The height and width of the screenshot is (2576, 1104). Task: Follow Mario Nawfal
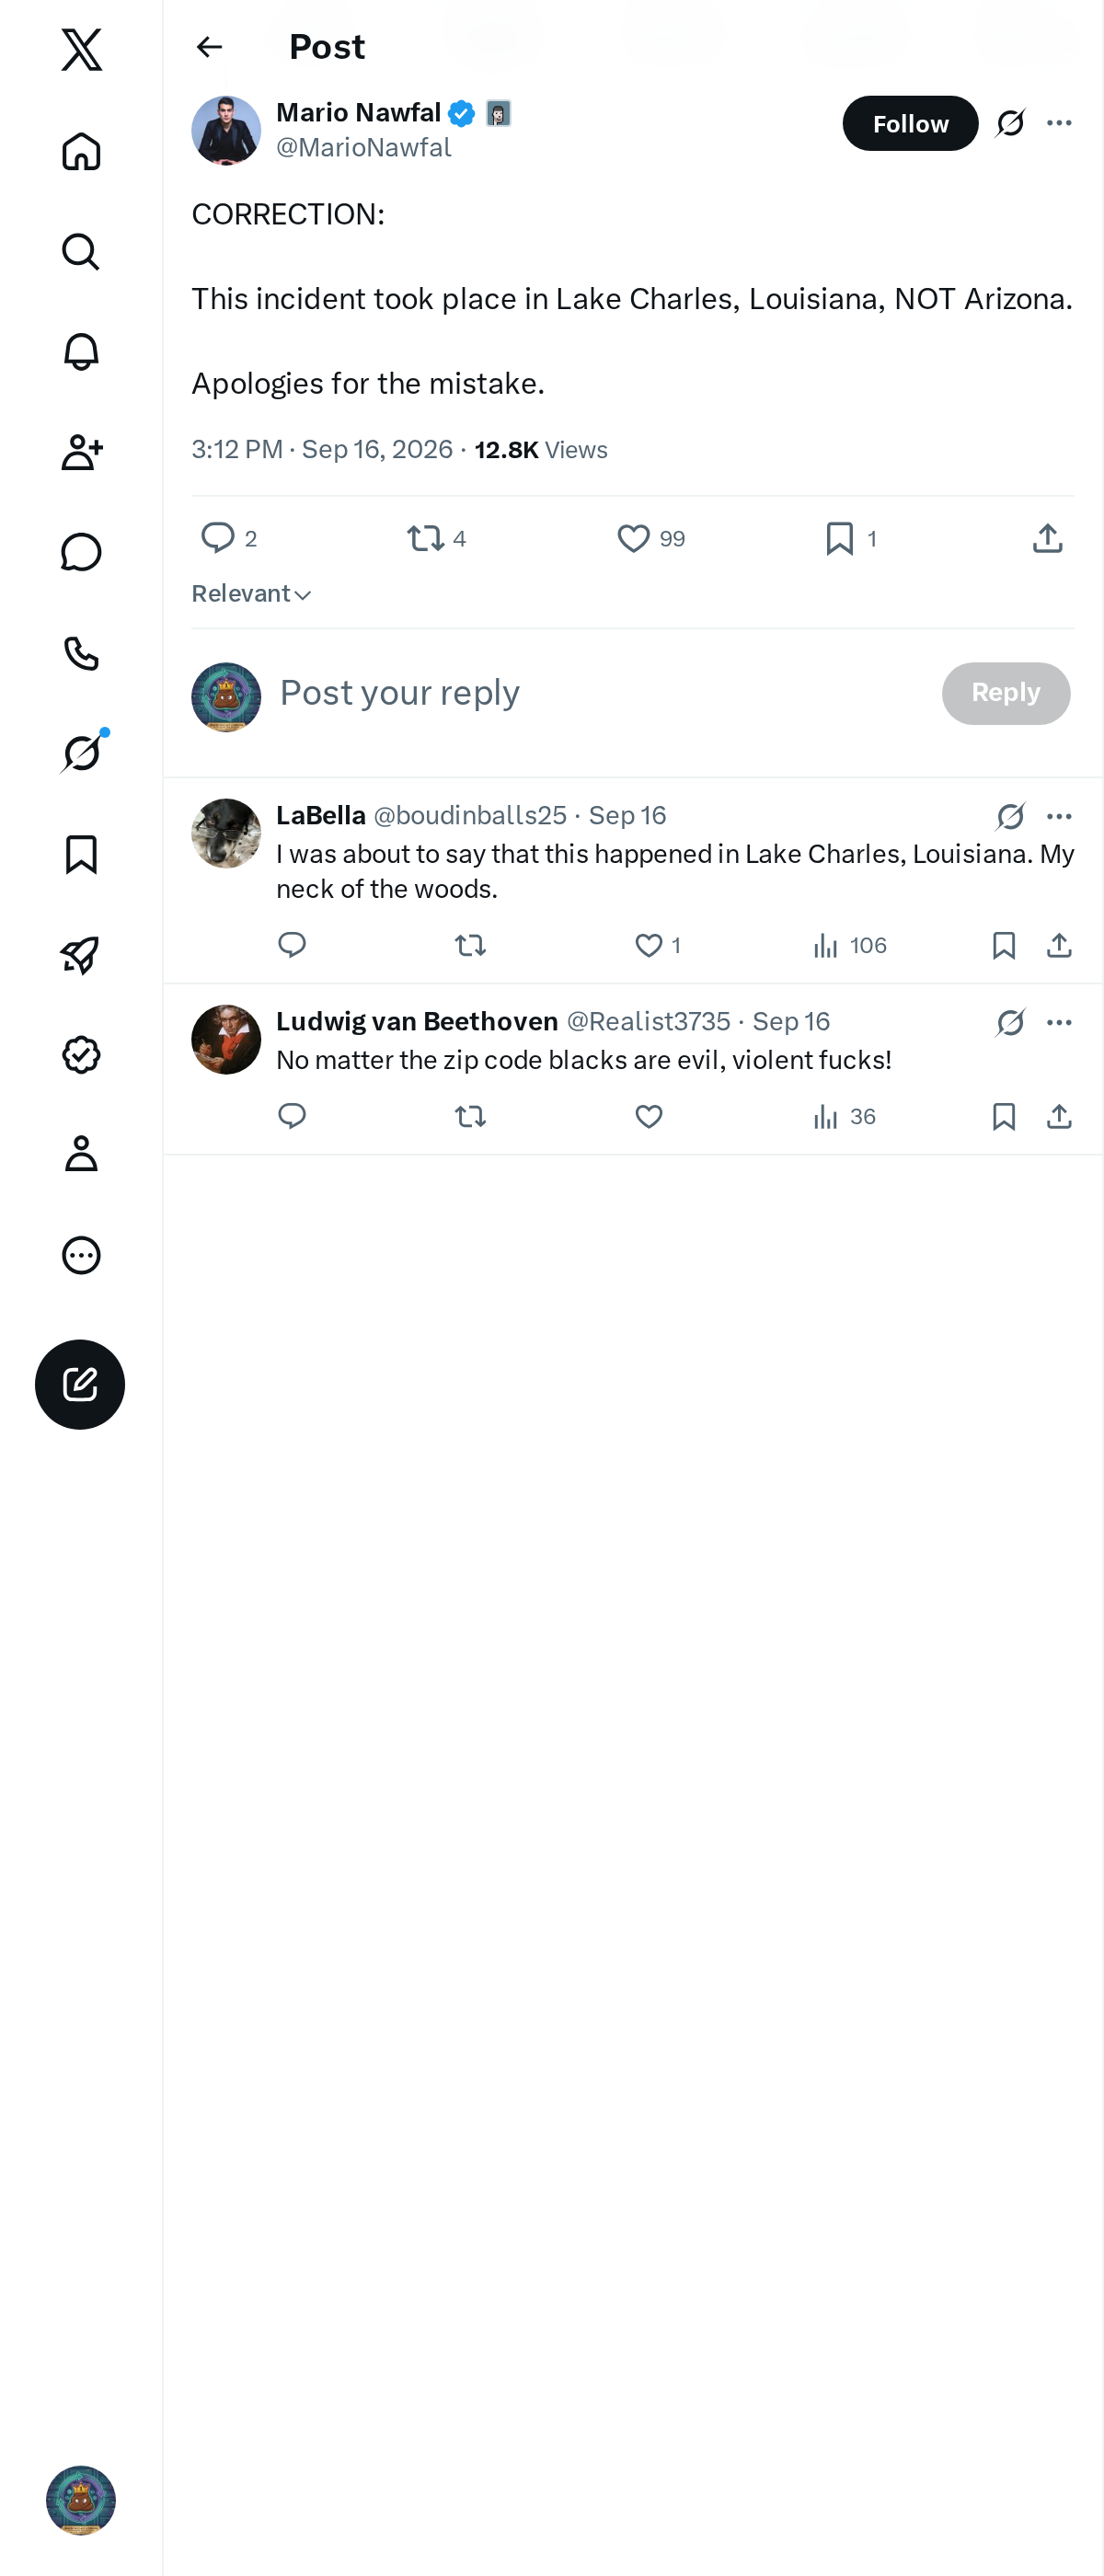[910, 123]
